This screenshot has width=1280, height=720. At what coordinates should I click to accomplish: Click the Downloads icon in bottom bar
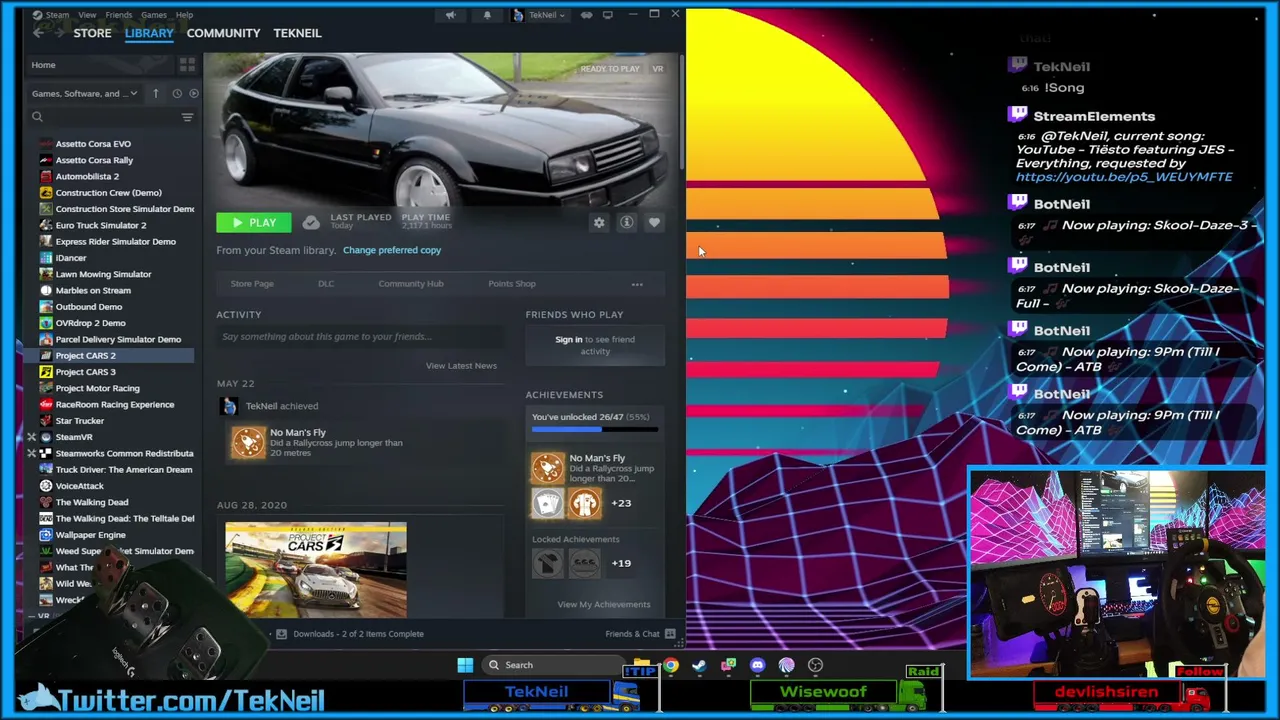(x=281, y=634)
